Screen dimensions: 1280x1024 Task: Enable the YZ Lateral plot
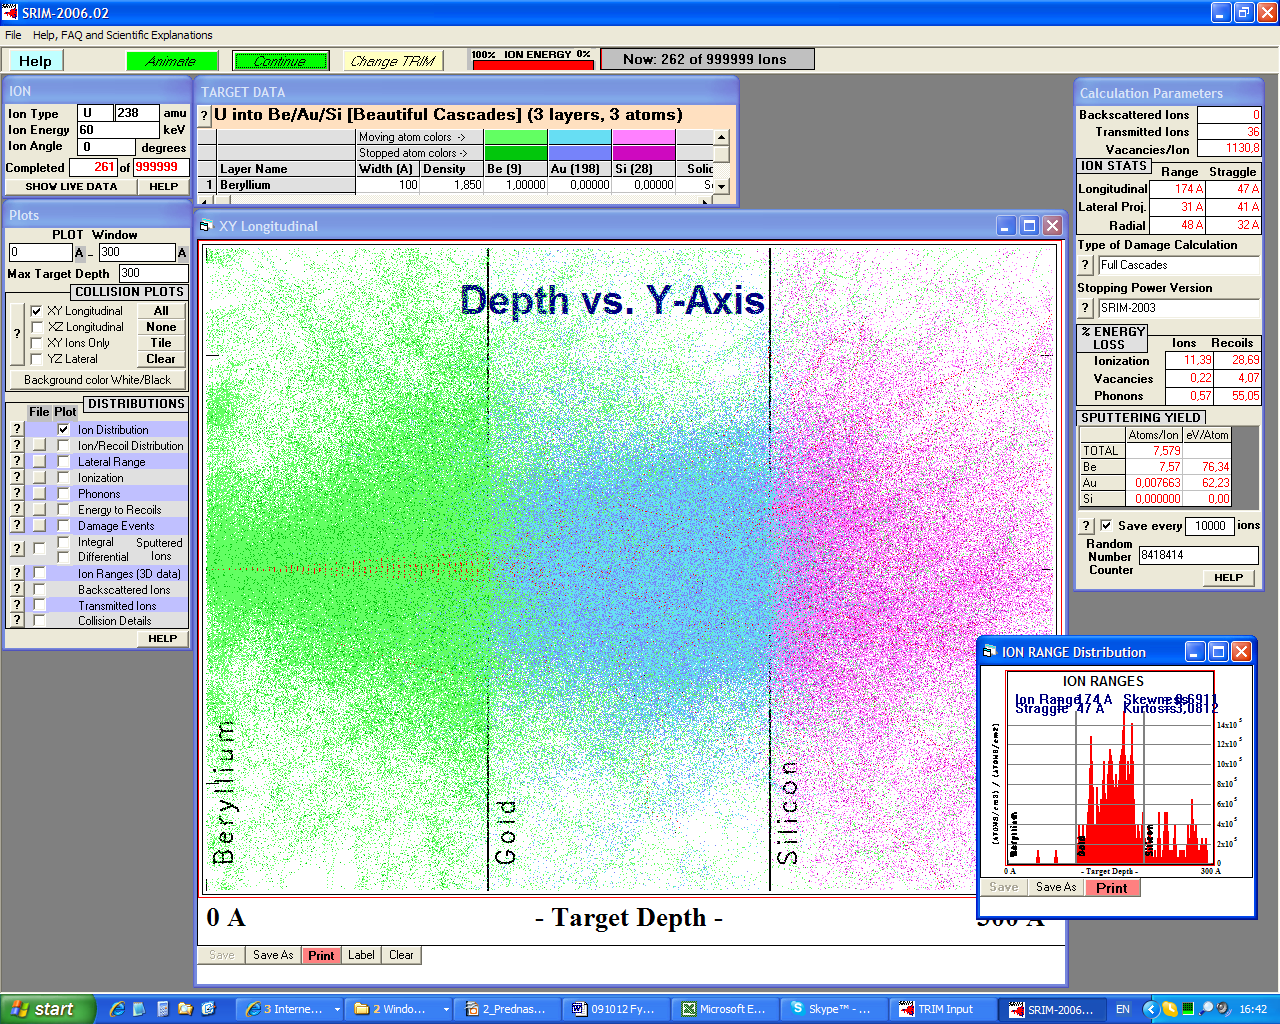click(36, 359)
